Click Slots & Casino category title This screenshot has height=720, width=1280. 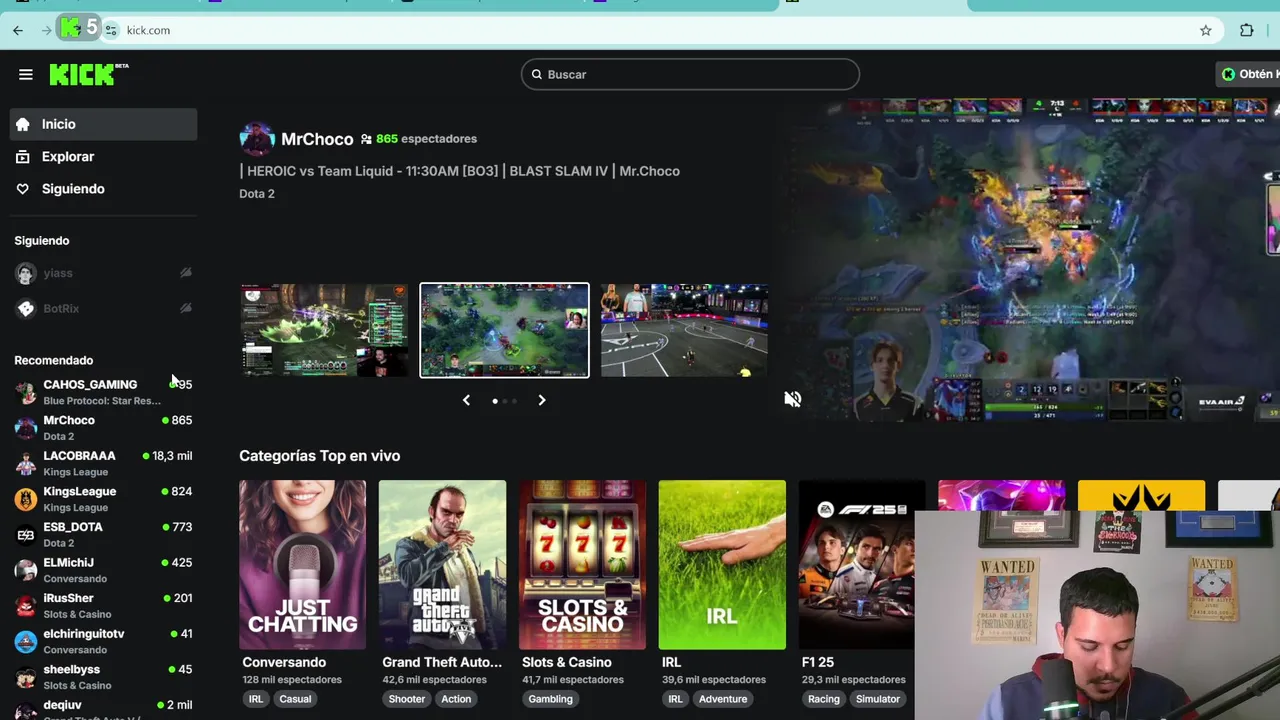pos(567,662)
